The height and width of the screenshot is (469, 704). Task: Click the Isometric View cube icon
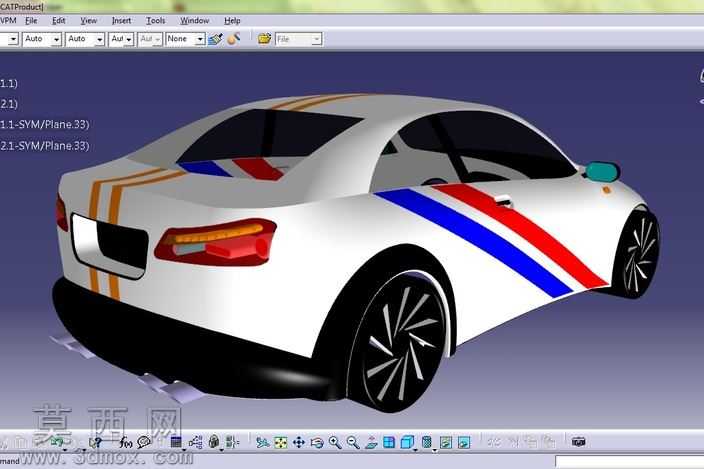407,443
